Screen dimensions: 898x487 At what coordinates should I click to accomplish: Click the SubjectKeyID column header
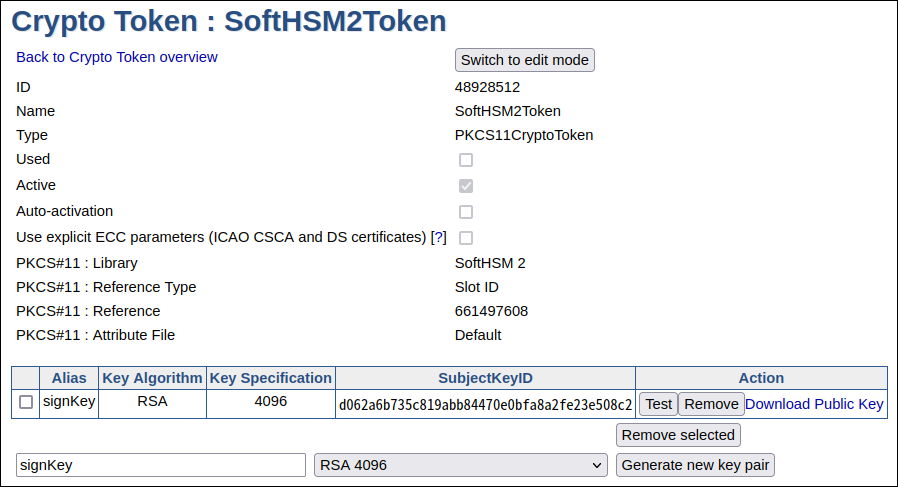485,378
